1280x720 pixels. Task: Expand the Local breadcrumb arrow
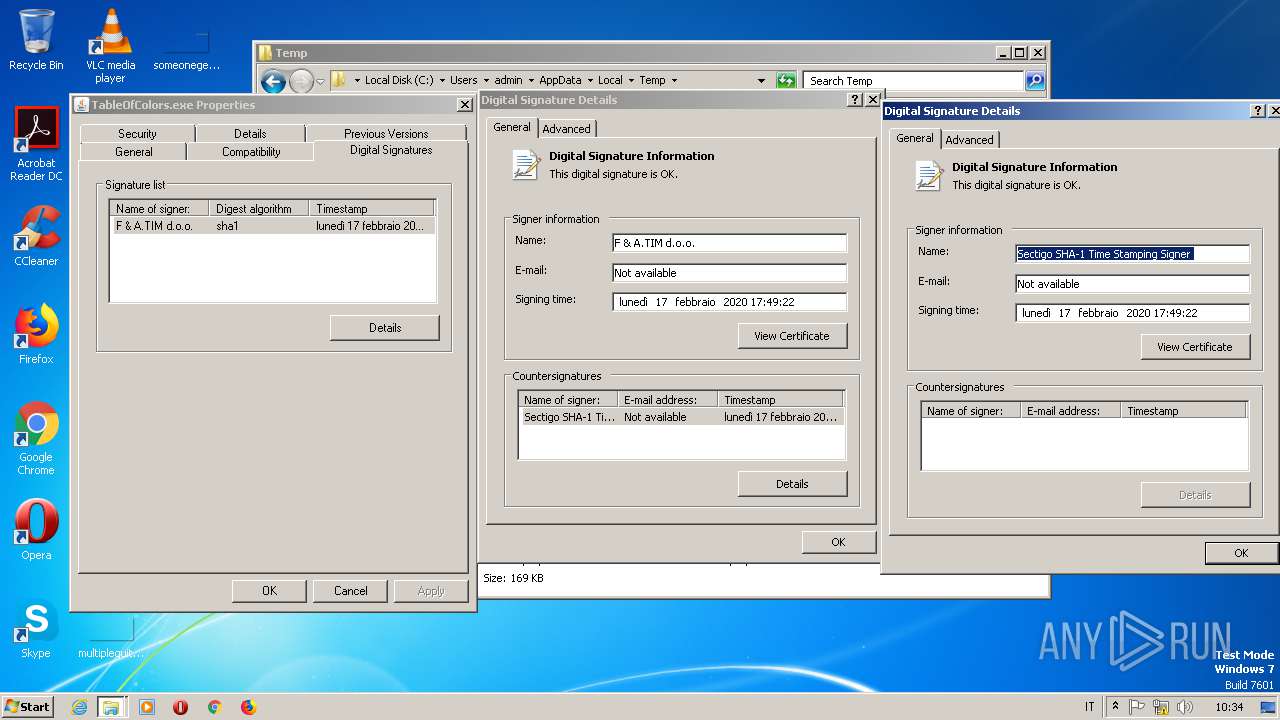point(631,81)
